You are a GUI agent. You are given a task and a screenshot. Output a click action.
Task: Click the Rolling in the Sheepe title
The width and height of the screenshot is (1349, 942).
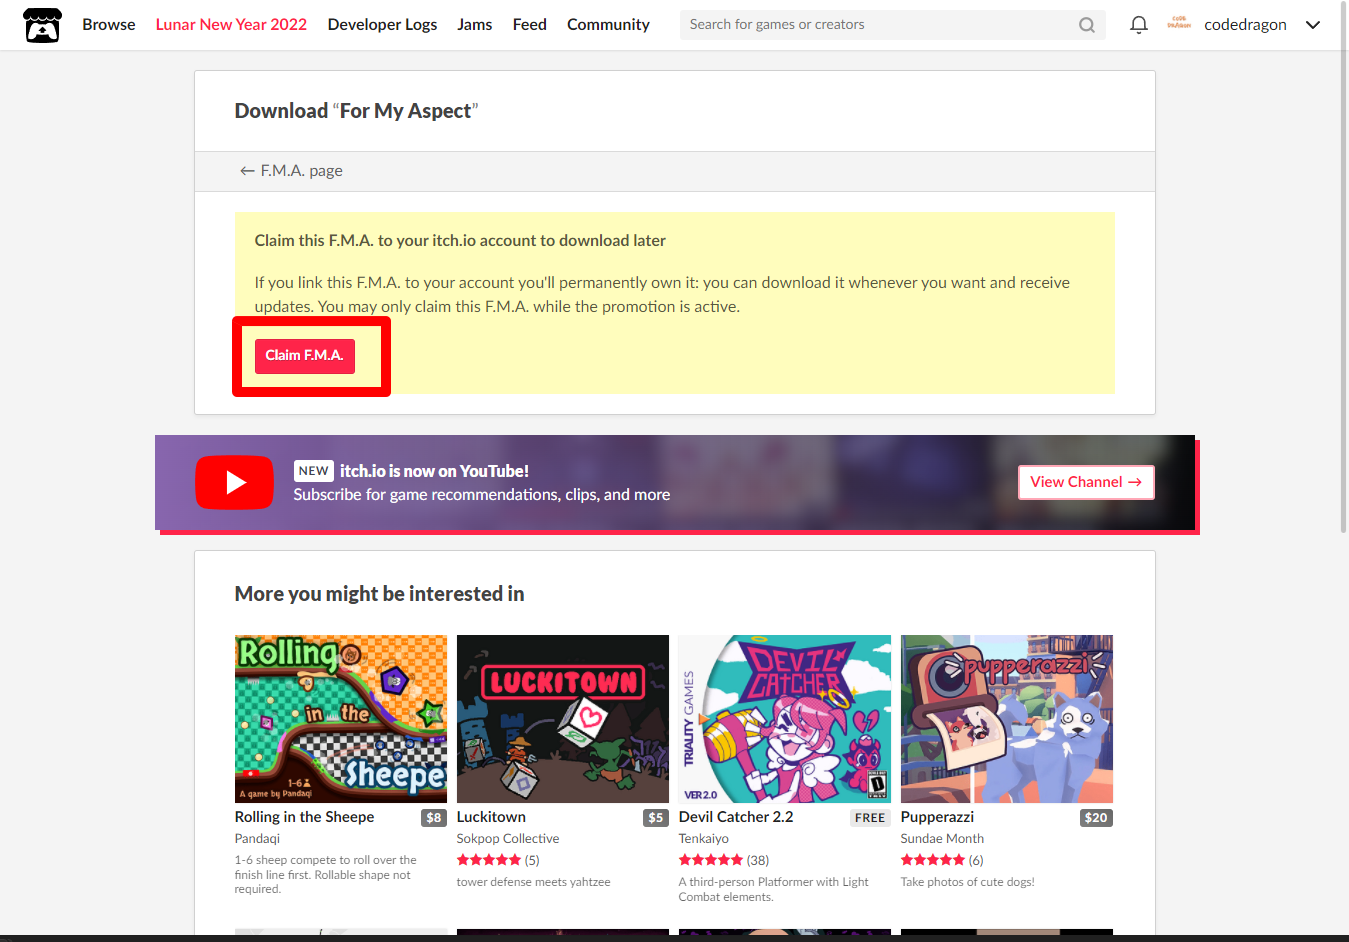coord(305,817)
